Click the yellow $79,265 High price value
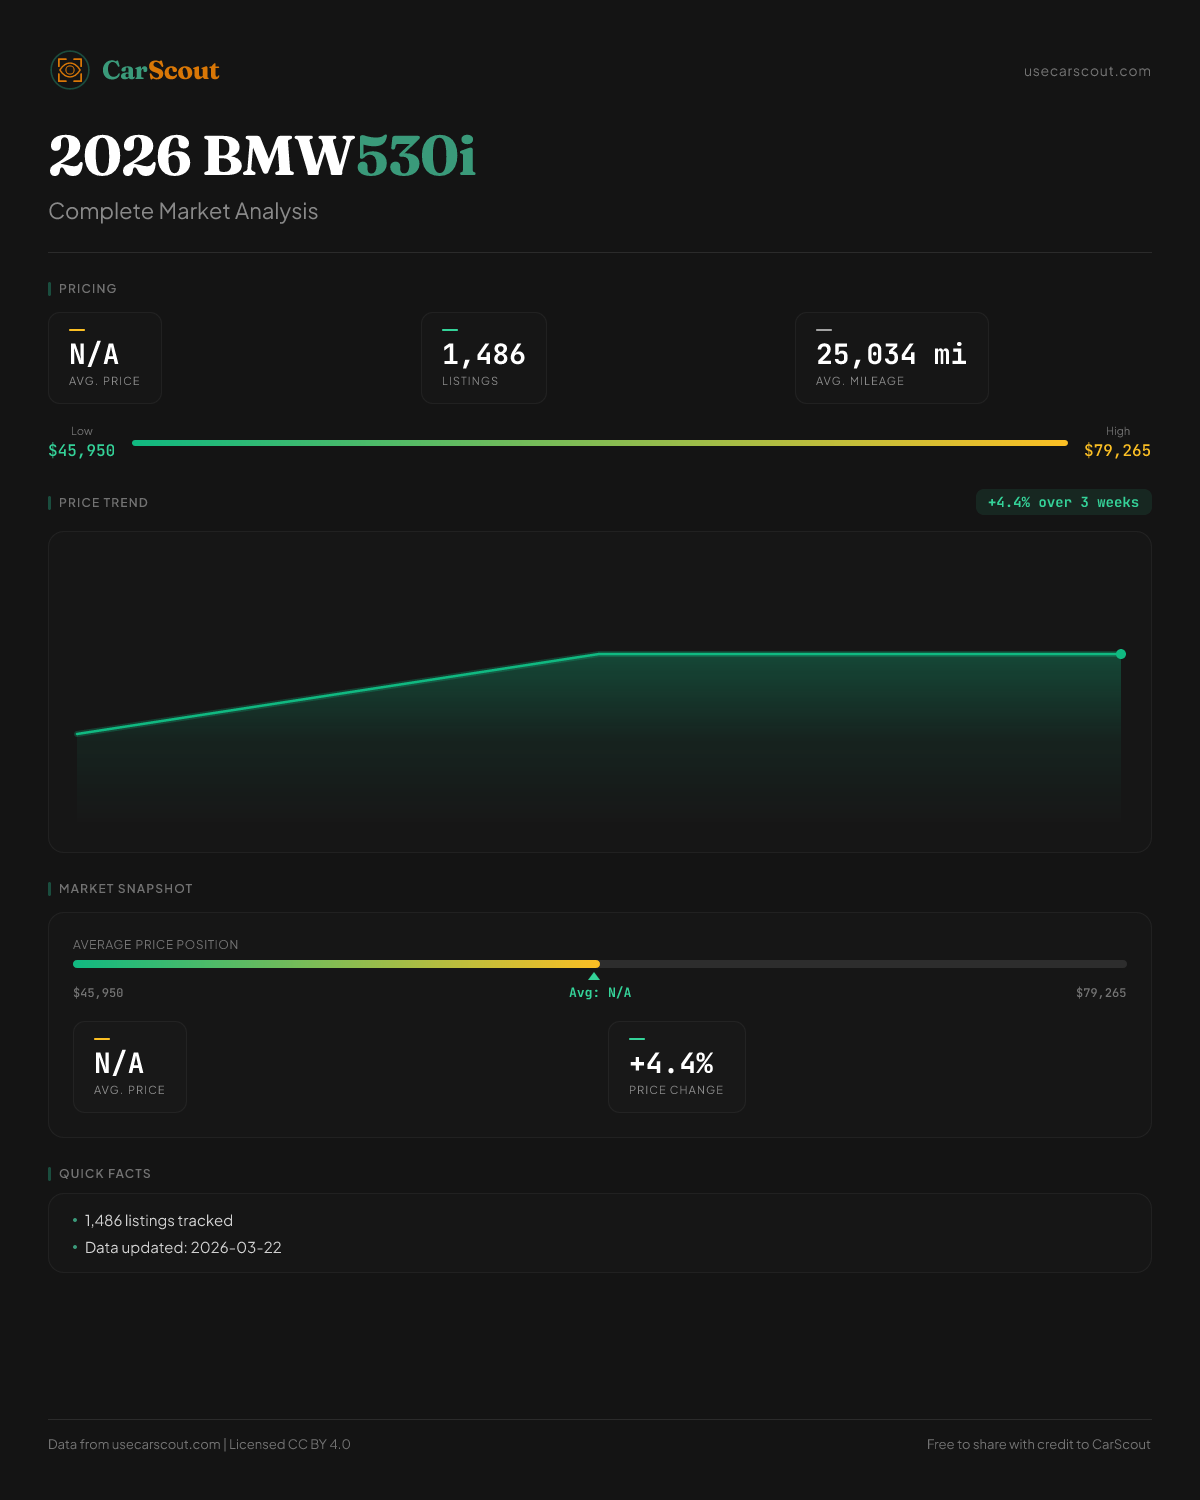Viewport: 1200px width, 1500px height. pos(1117,450)
